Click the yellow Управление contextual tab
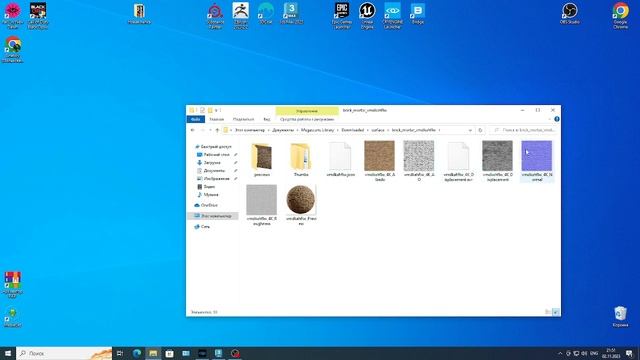 [x=307, y=111]
